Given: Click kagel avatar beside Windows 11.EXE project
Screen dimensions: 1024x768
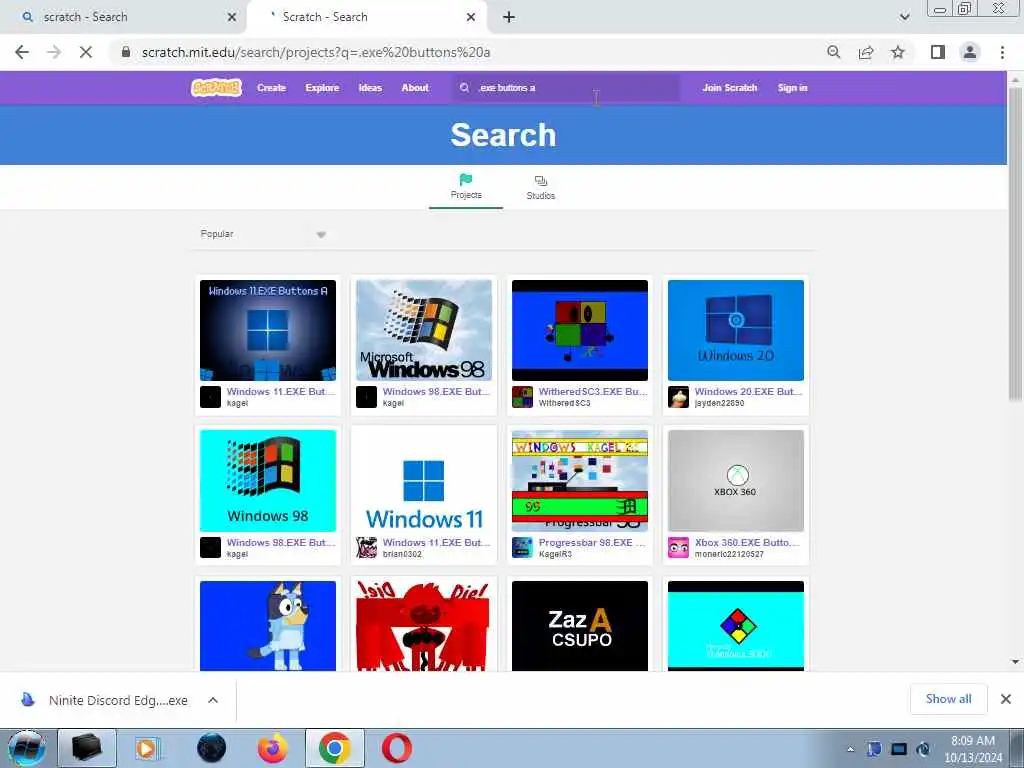Looking at the screenshot, I should (x=210, y=397).
